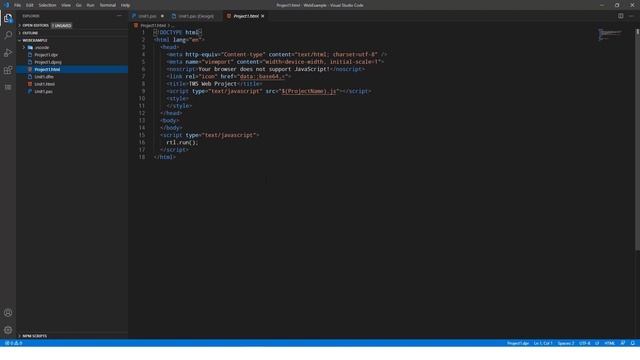The width and height of the screenshot is (640, 360).
Task: Expand the Outline section
Action: (x=19, y=33)
